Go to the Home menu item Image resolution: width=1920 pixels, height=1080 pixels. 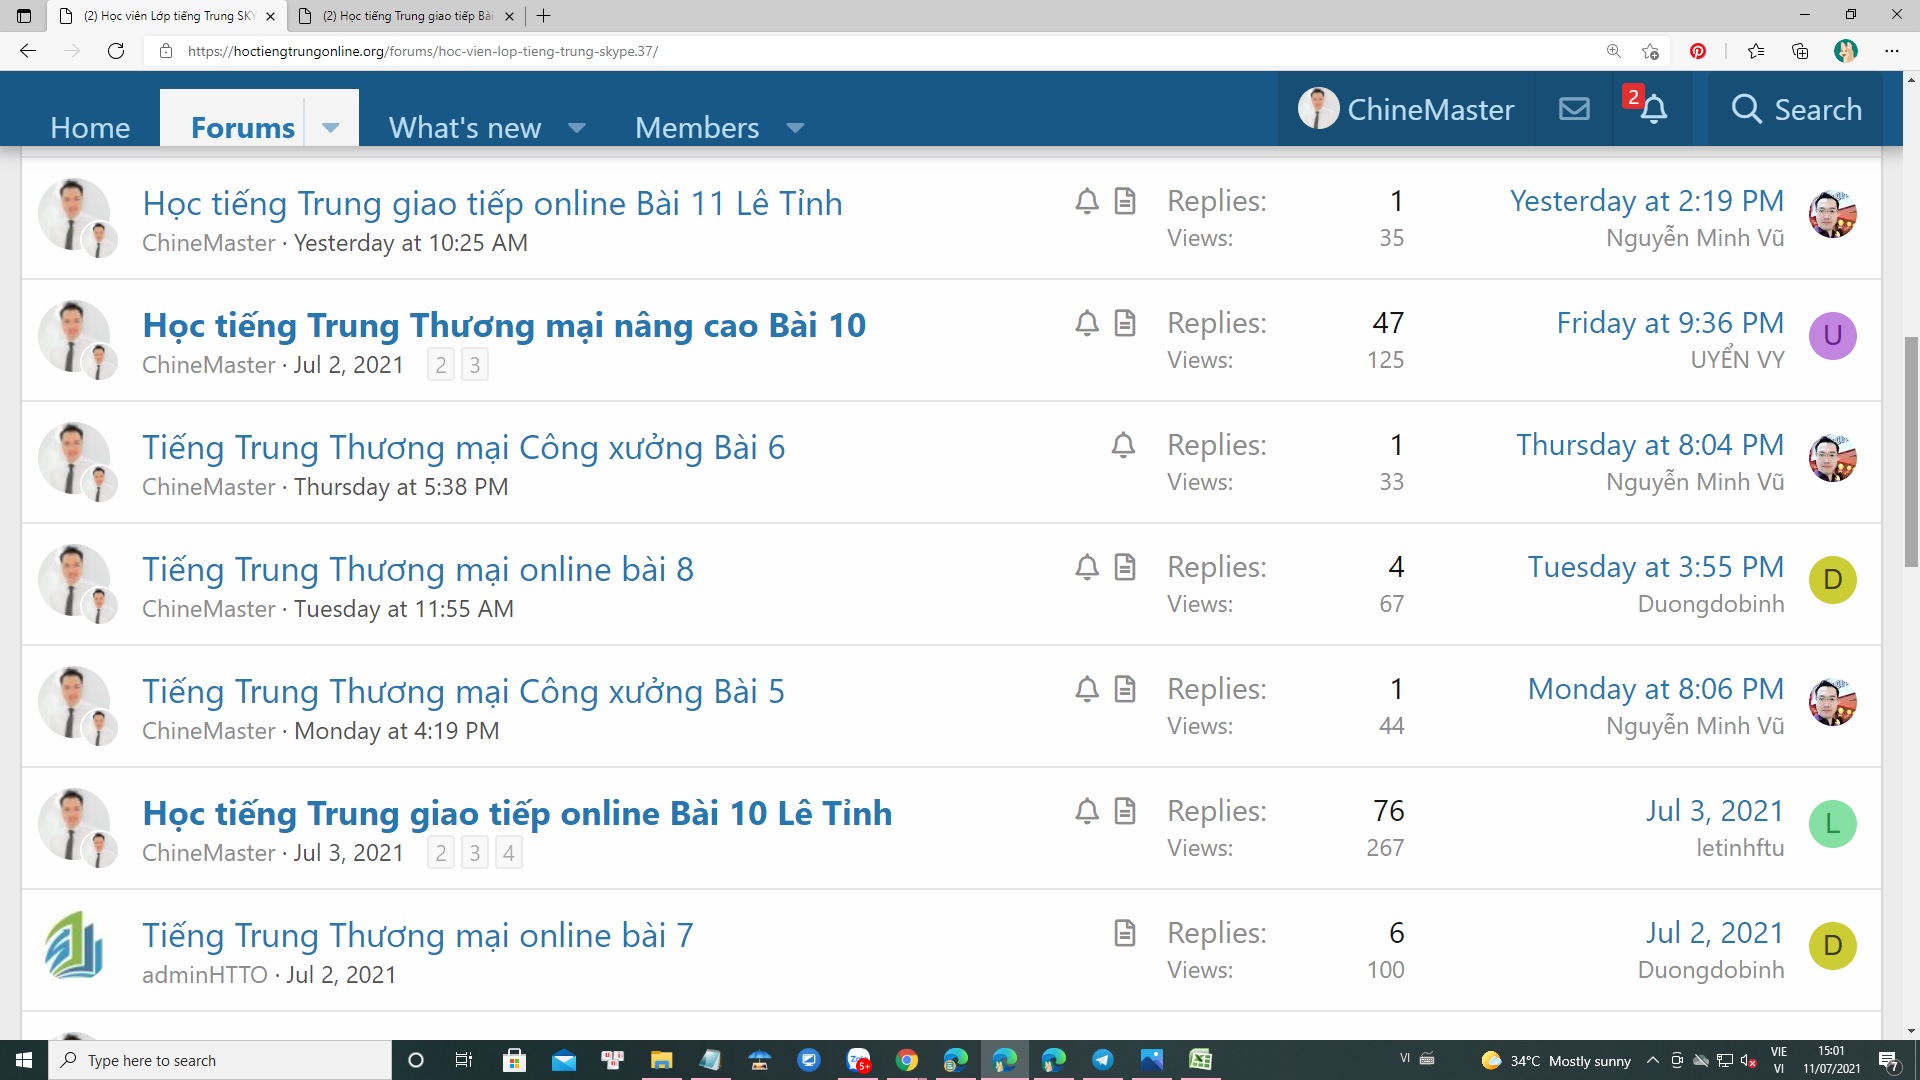point(90,128)
